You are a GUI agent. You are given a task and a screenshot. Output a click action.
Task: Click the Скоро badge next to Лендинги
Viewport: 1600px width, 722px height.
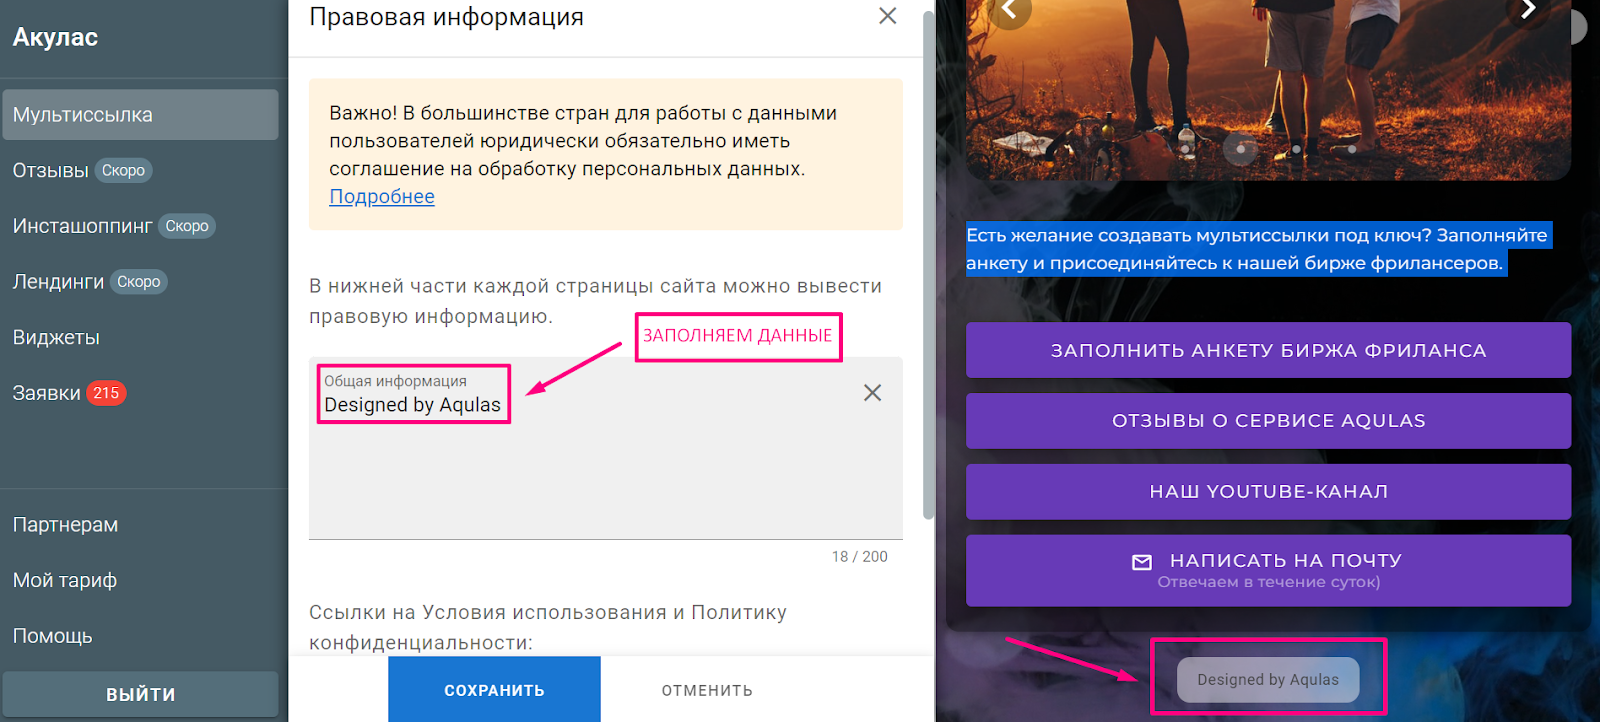pos(138,282)
